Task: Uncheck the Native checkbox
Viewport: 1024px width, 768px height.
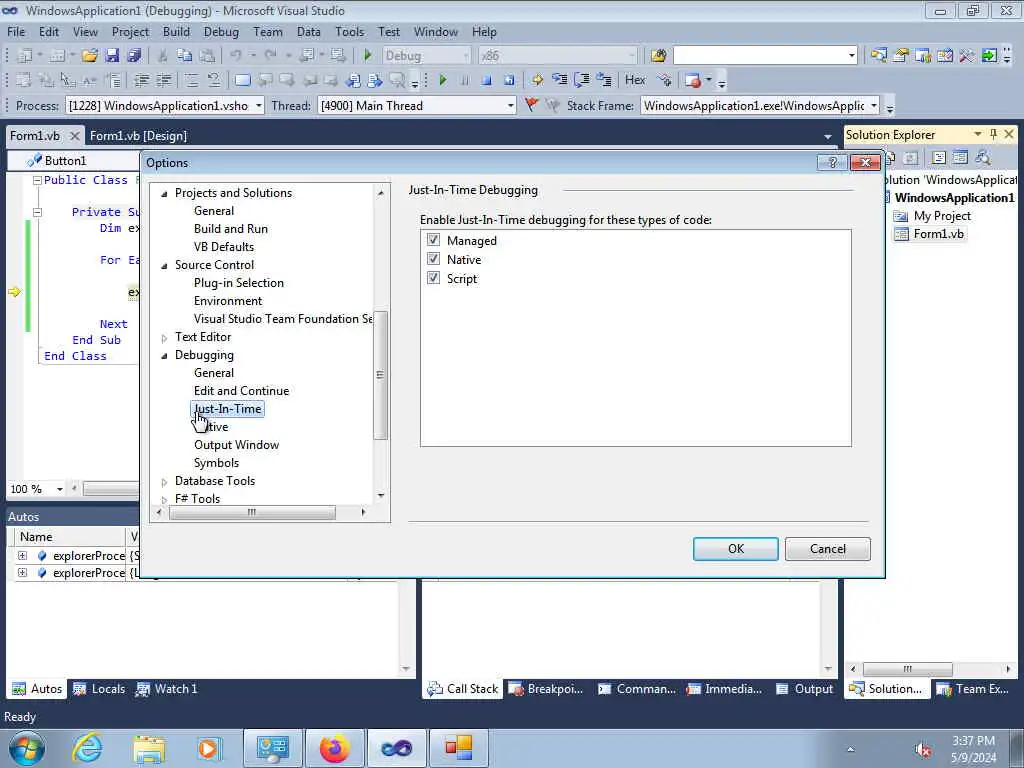Action: coord(433,259)
